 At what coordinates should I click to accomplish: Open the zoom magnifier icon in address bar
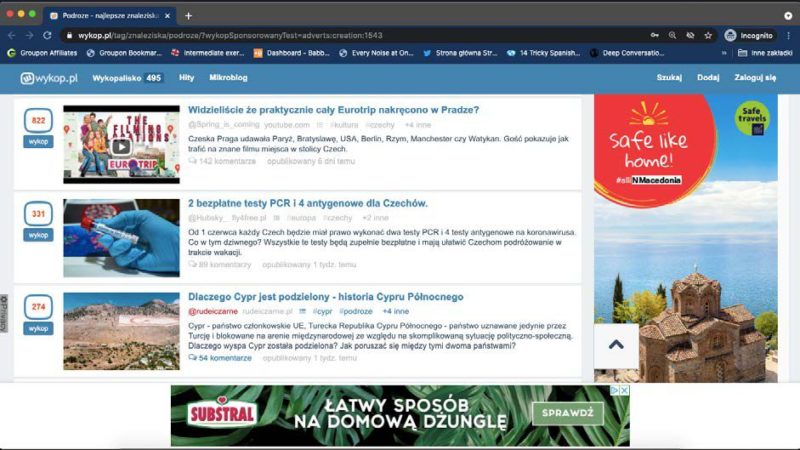673,34
